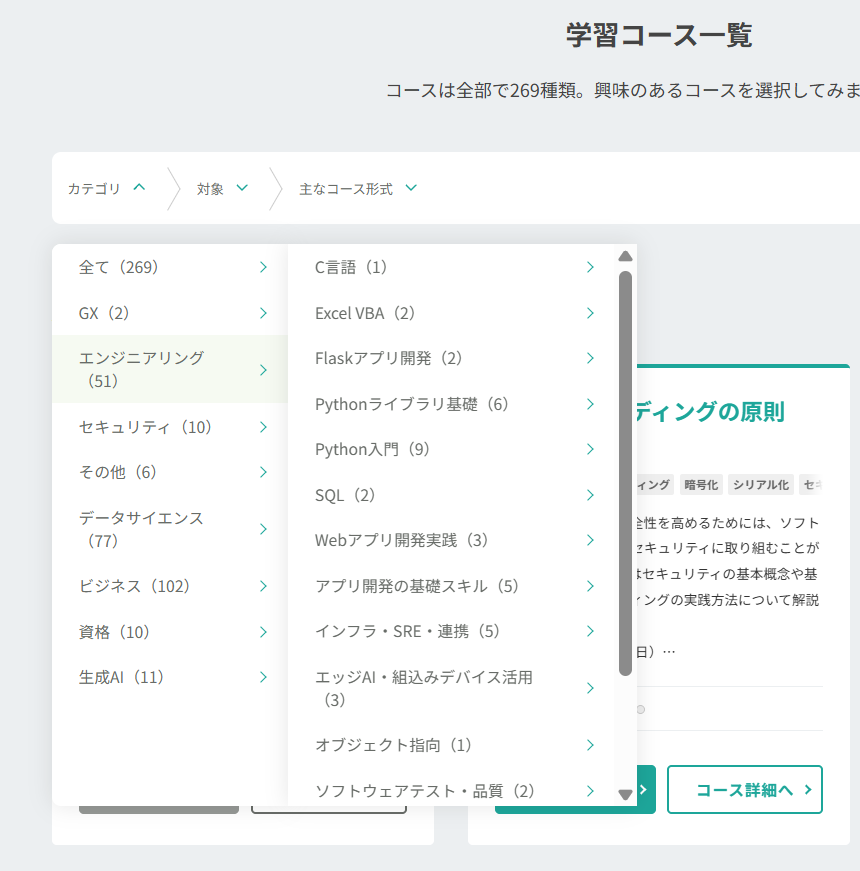Select the C言語（1） subcategory
Screen dimensions: 860x871
351,267
